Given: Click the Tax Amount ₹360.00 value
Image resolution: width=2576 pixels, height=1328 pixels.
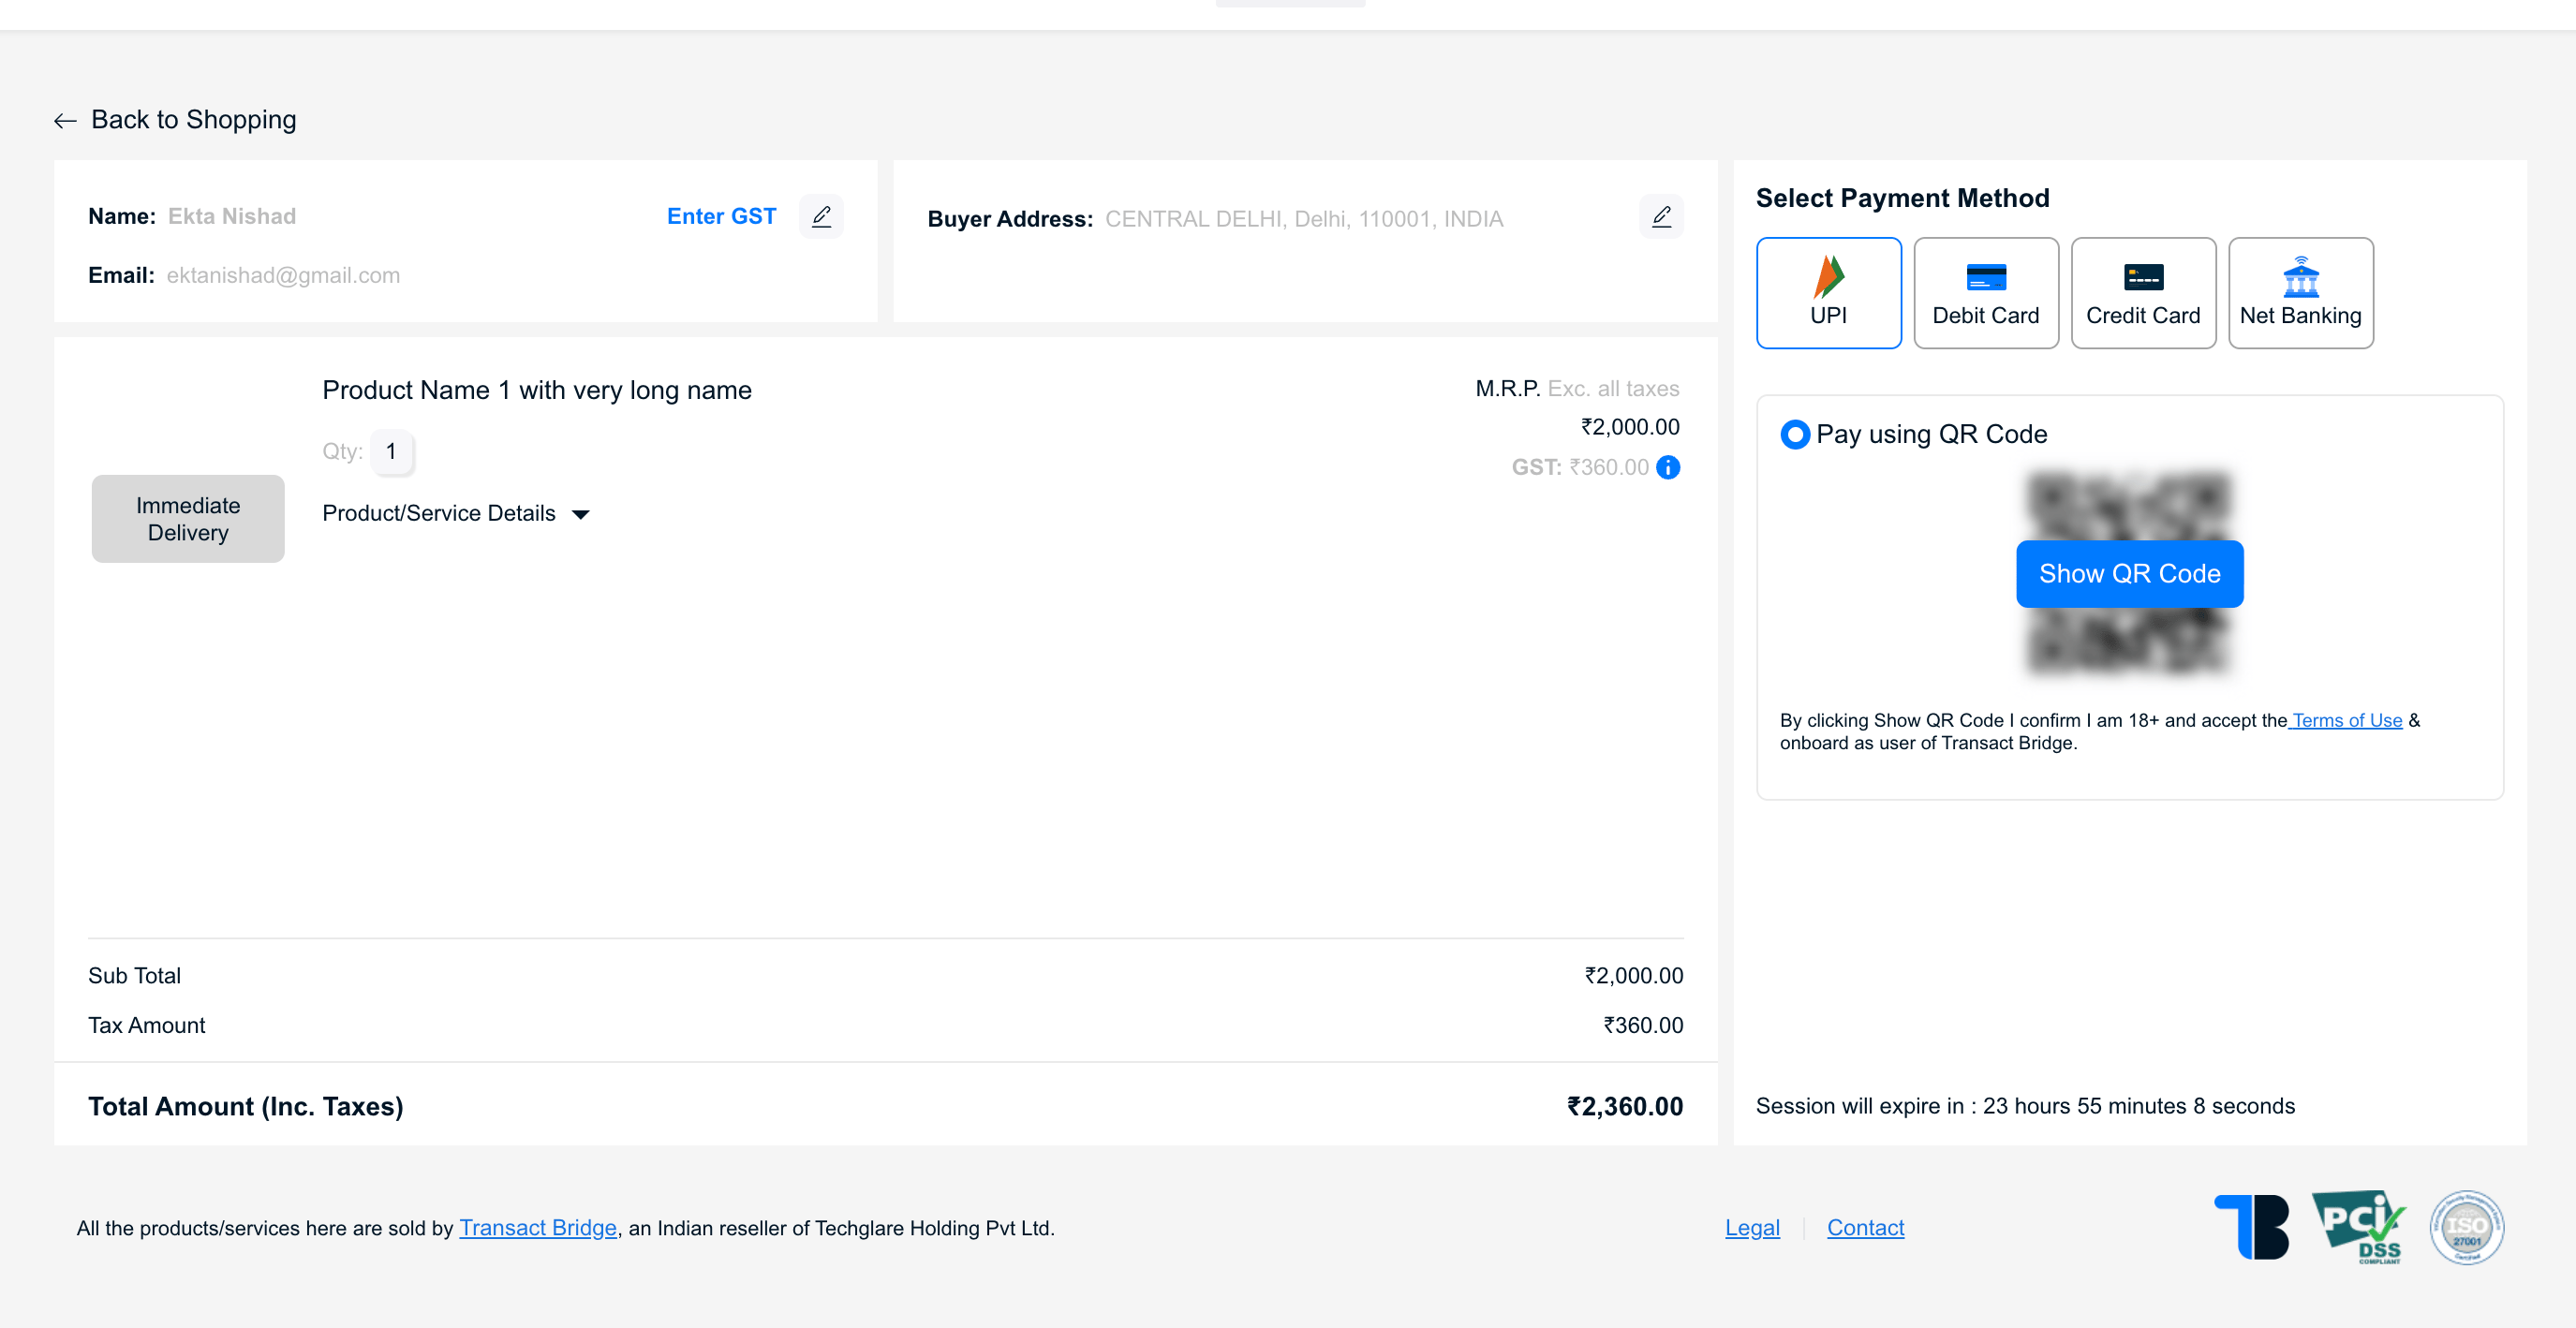Looking at the screenshot, I should click(1643, 1025).
